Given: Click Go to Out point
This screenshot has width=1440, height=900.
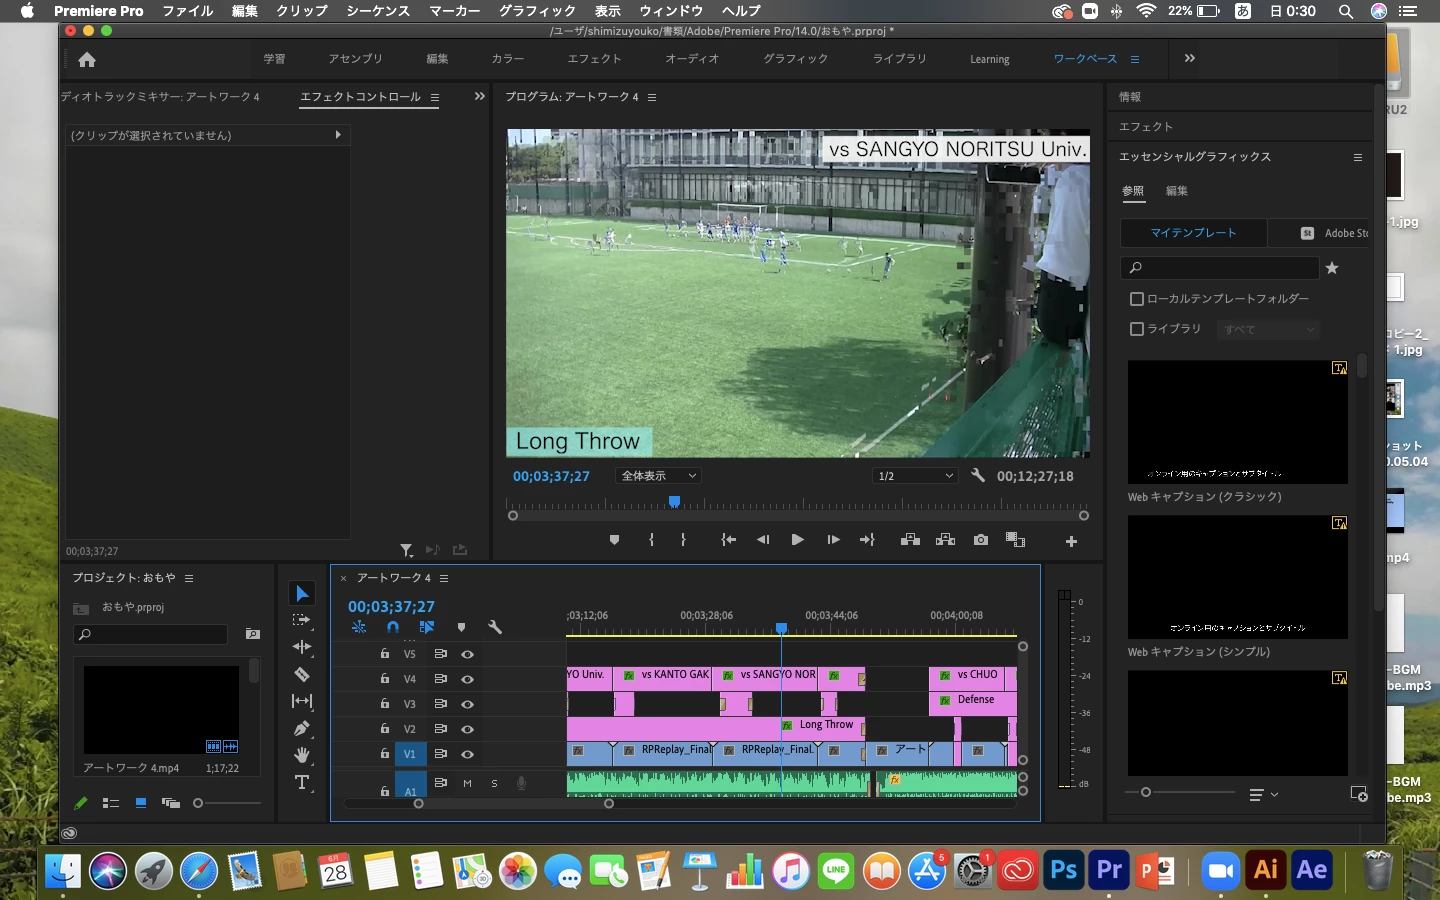Looking at the screenshot, I should [867, 540].
